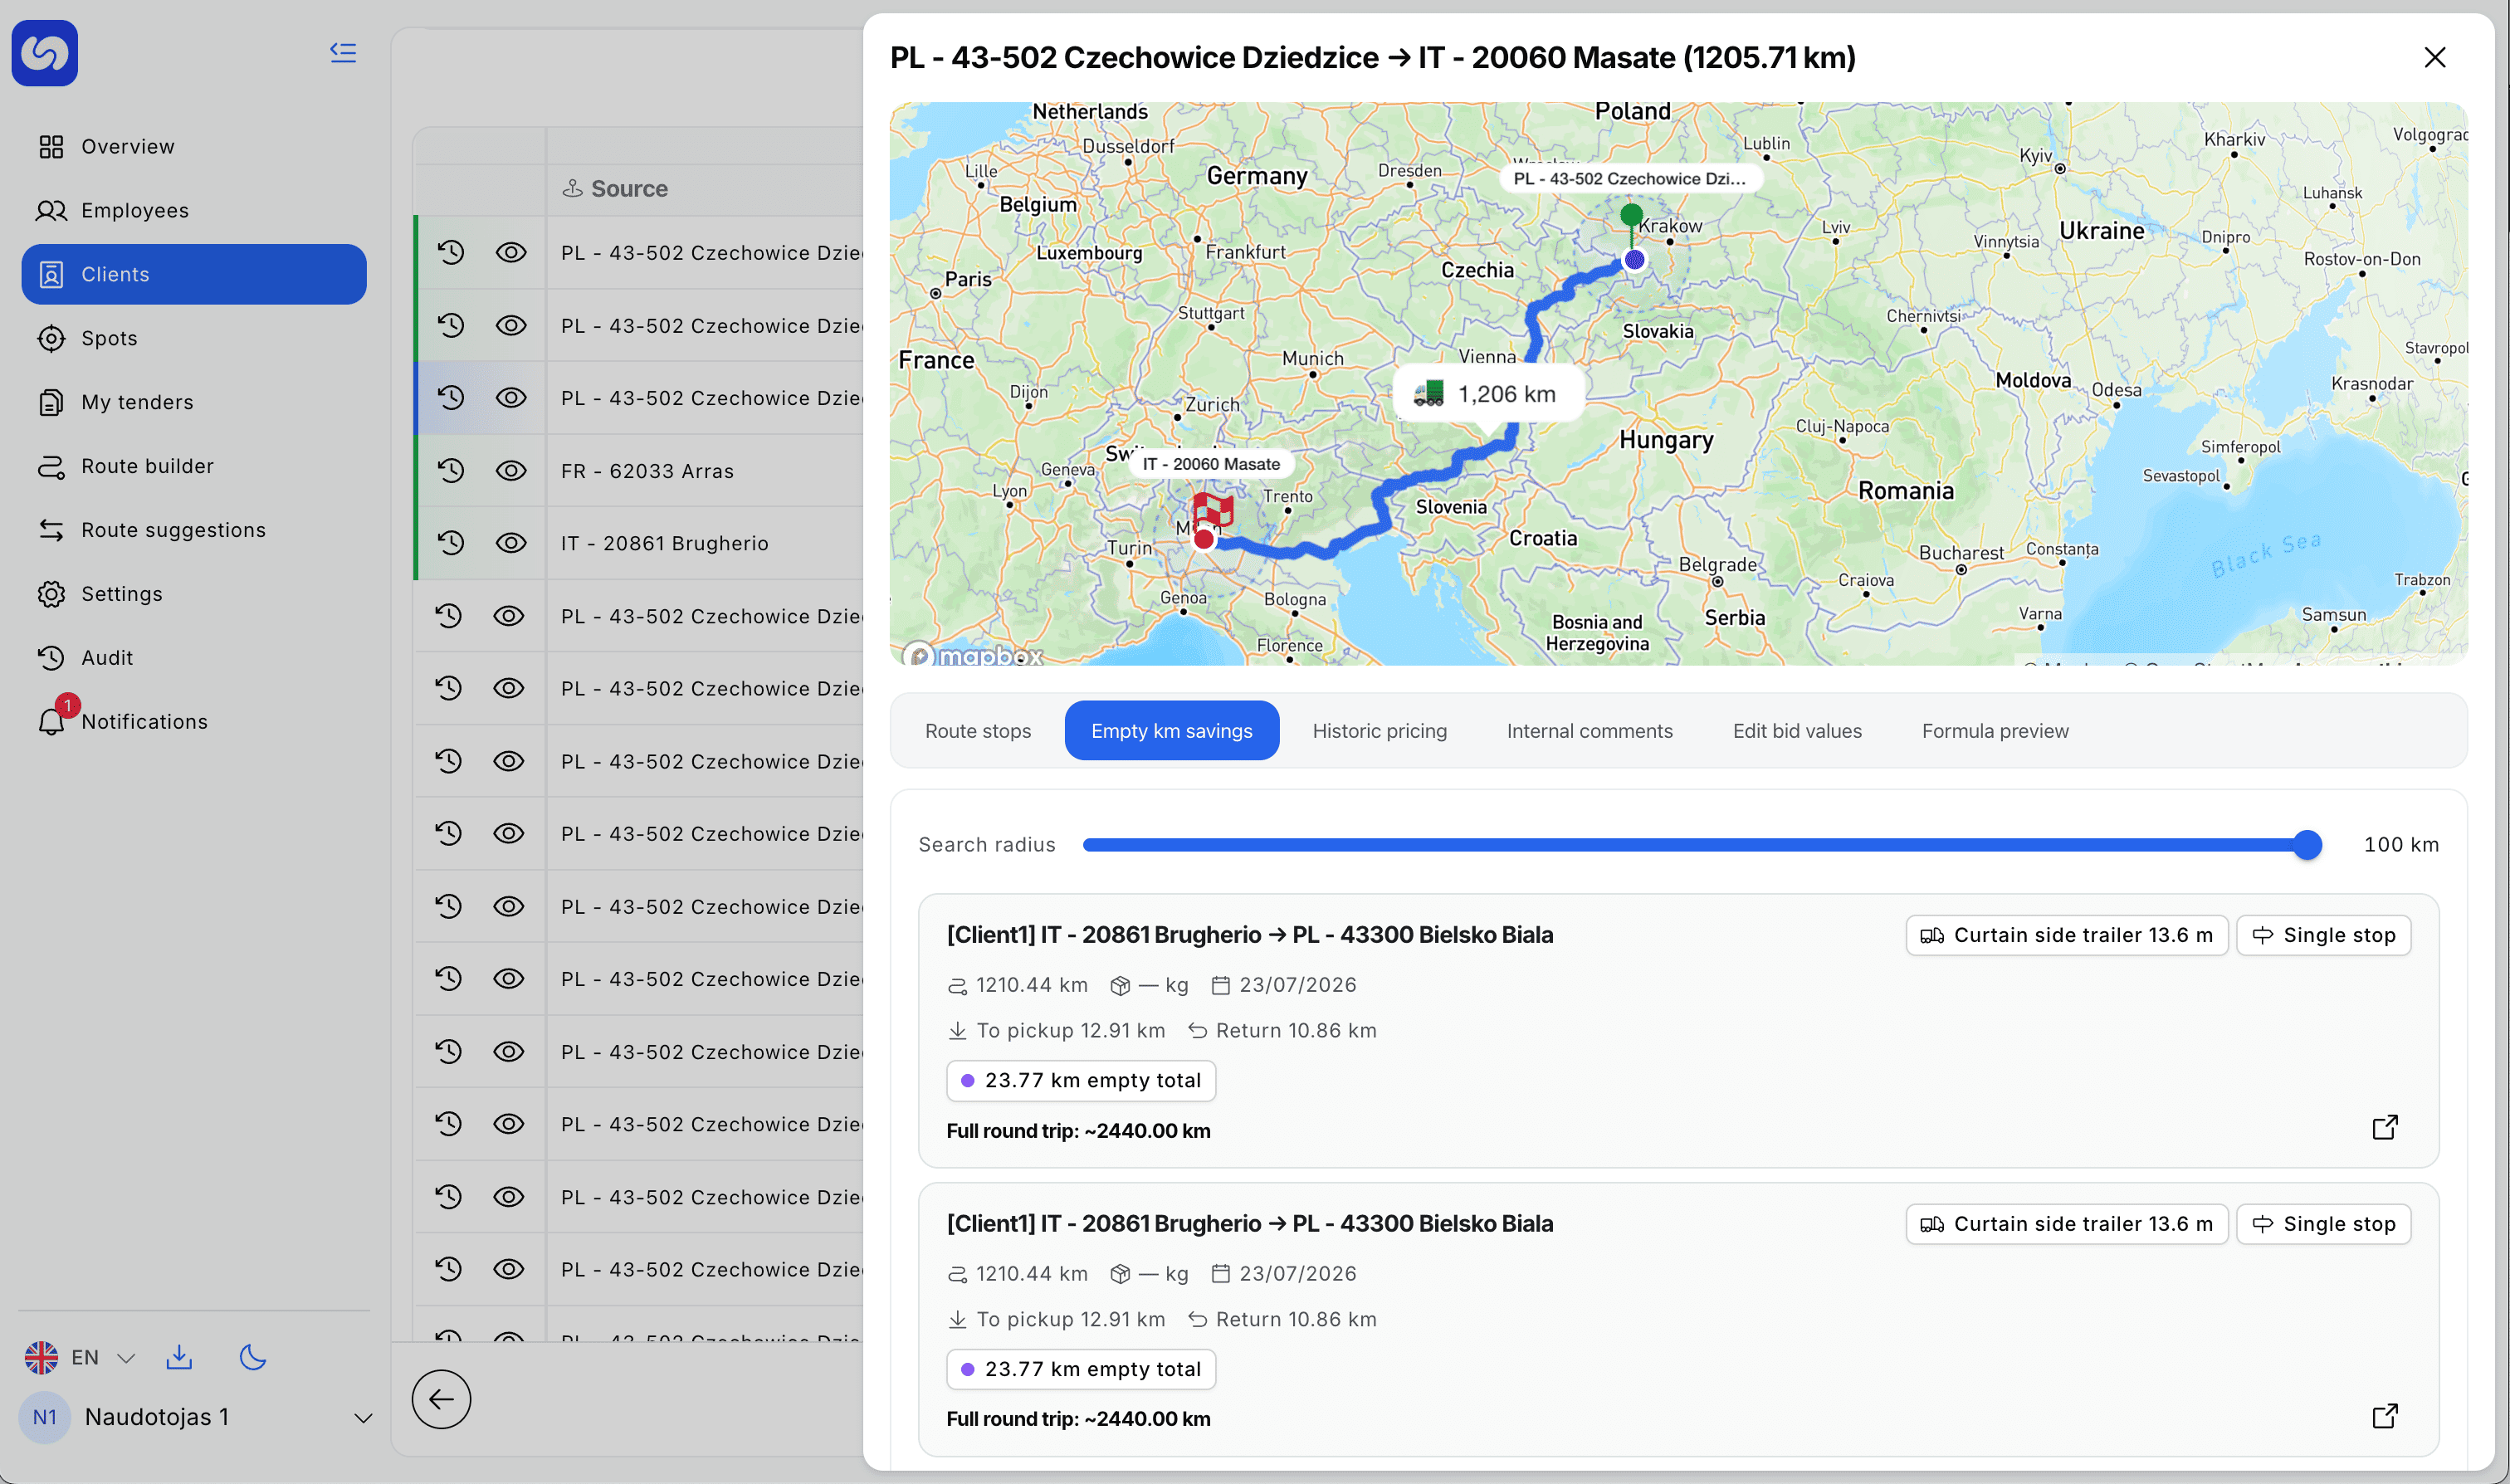
Task: Click the app logo icon
Action: (x=45, y=53)
